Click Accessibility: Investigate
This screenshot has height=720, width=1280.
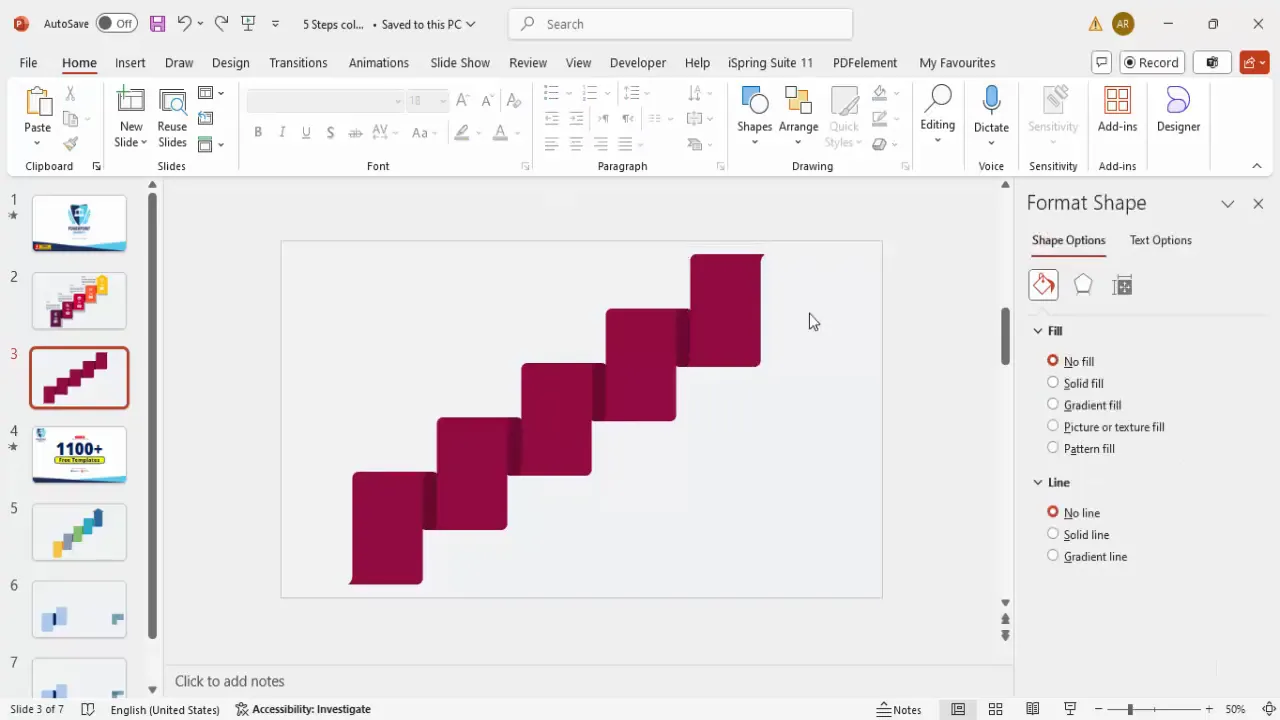303,709
